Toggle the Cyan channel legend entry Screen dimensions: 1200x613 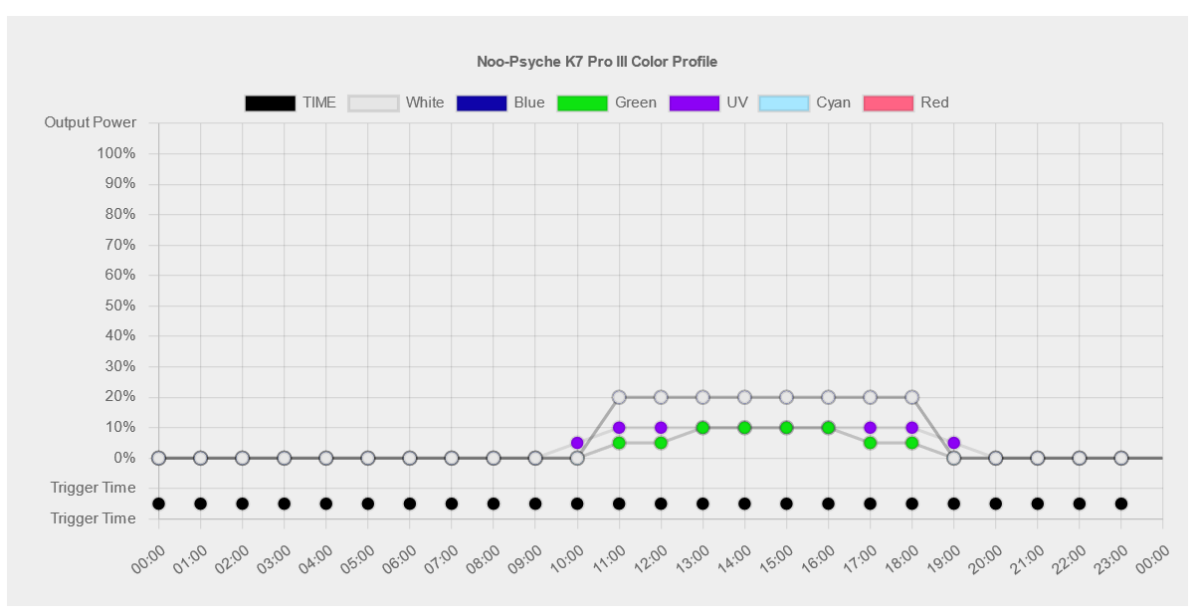click(x=805, y=103)
